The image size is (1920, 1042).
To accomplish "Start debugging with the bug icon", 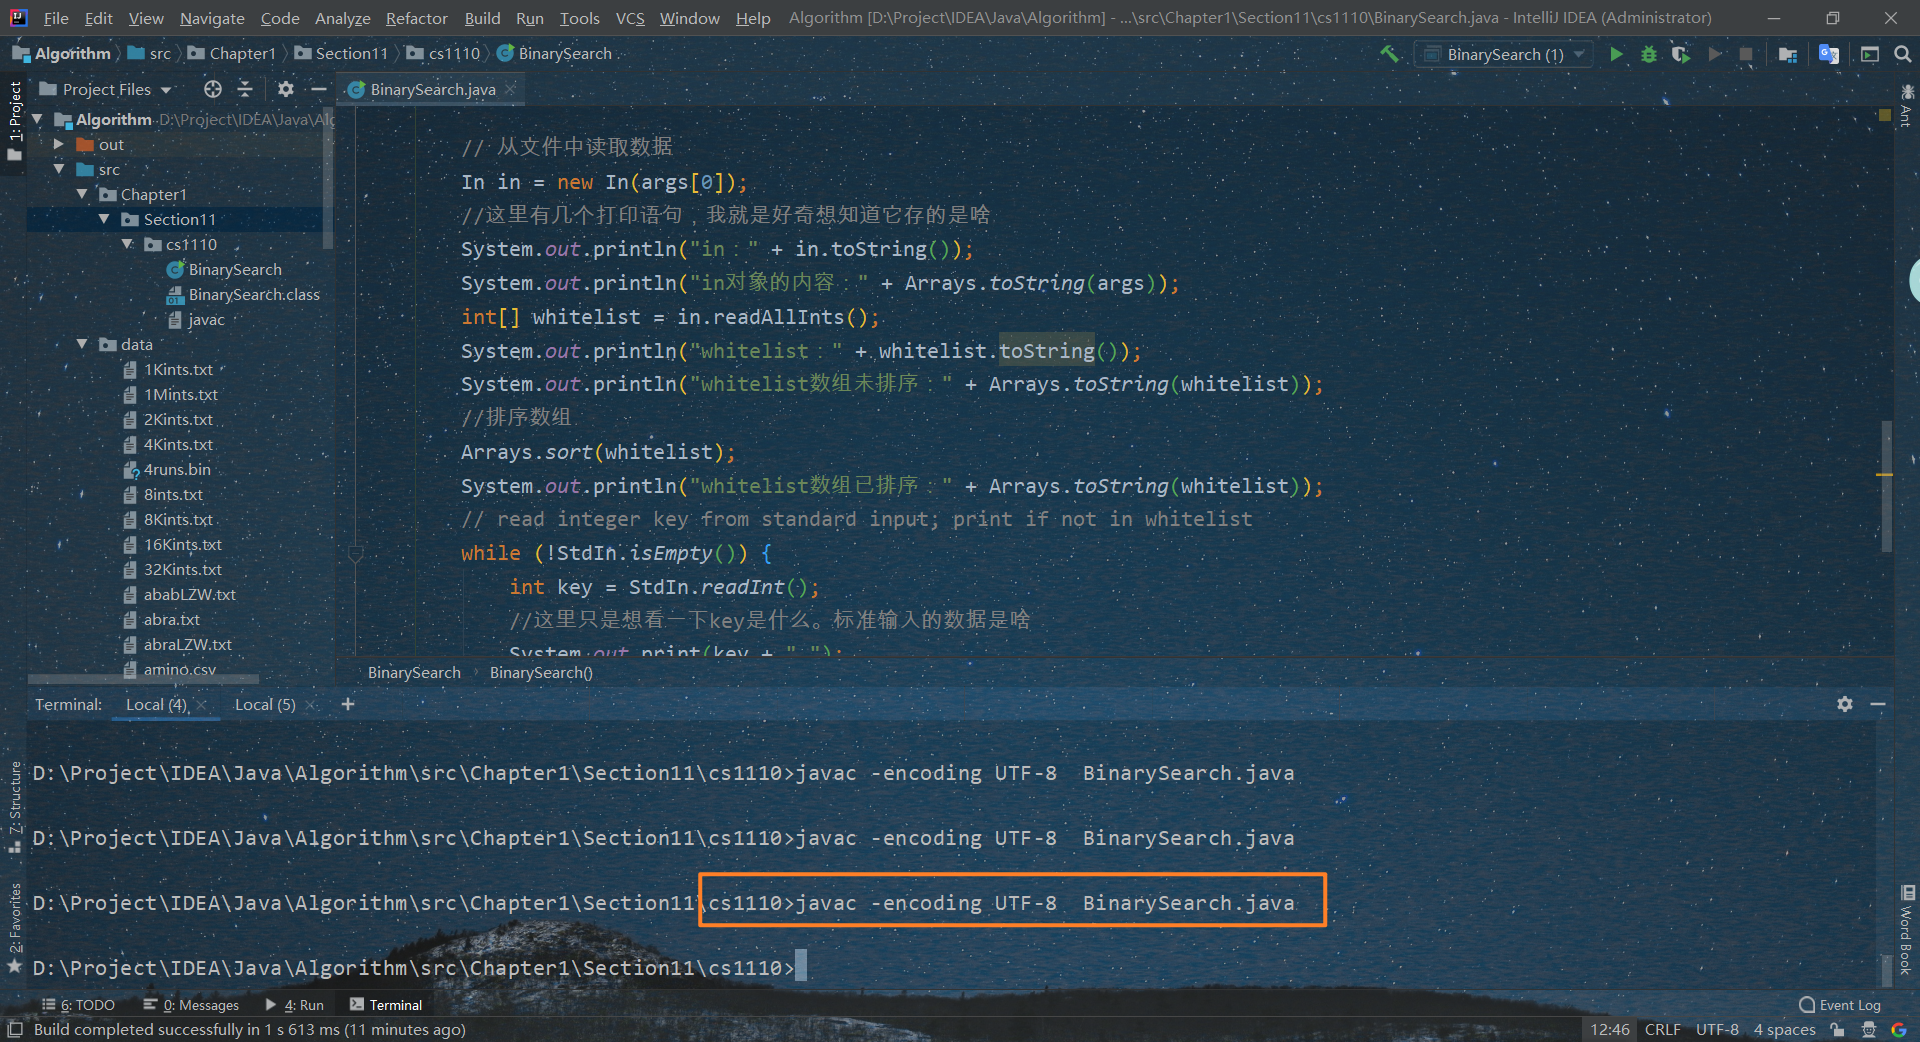I will tap(1649, 54).
